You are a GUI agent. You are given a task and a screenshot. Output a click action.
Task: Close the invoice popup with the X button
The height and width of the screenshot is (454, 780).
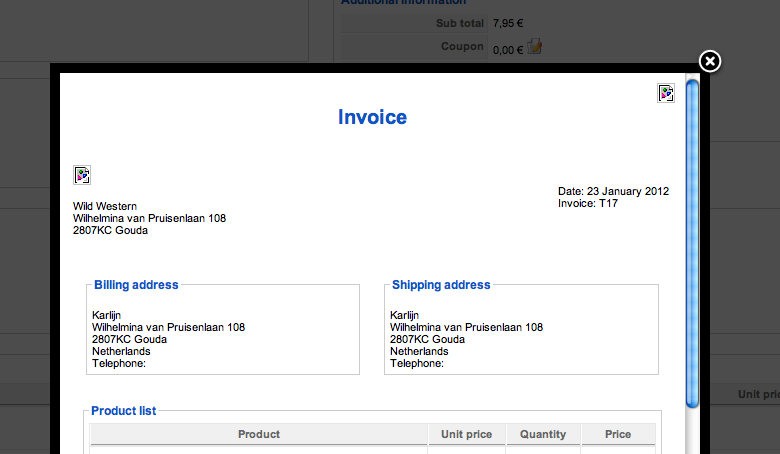(x=709, y=62)
